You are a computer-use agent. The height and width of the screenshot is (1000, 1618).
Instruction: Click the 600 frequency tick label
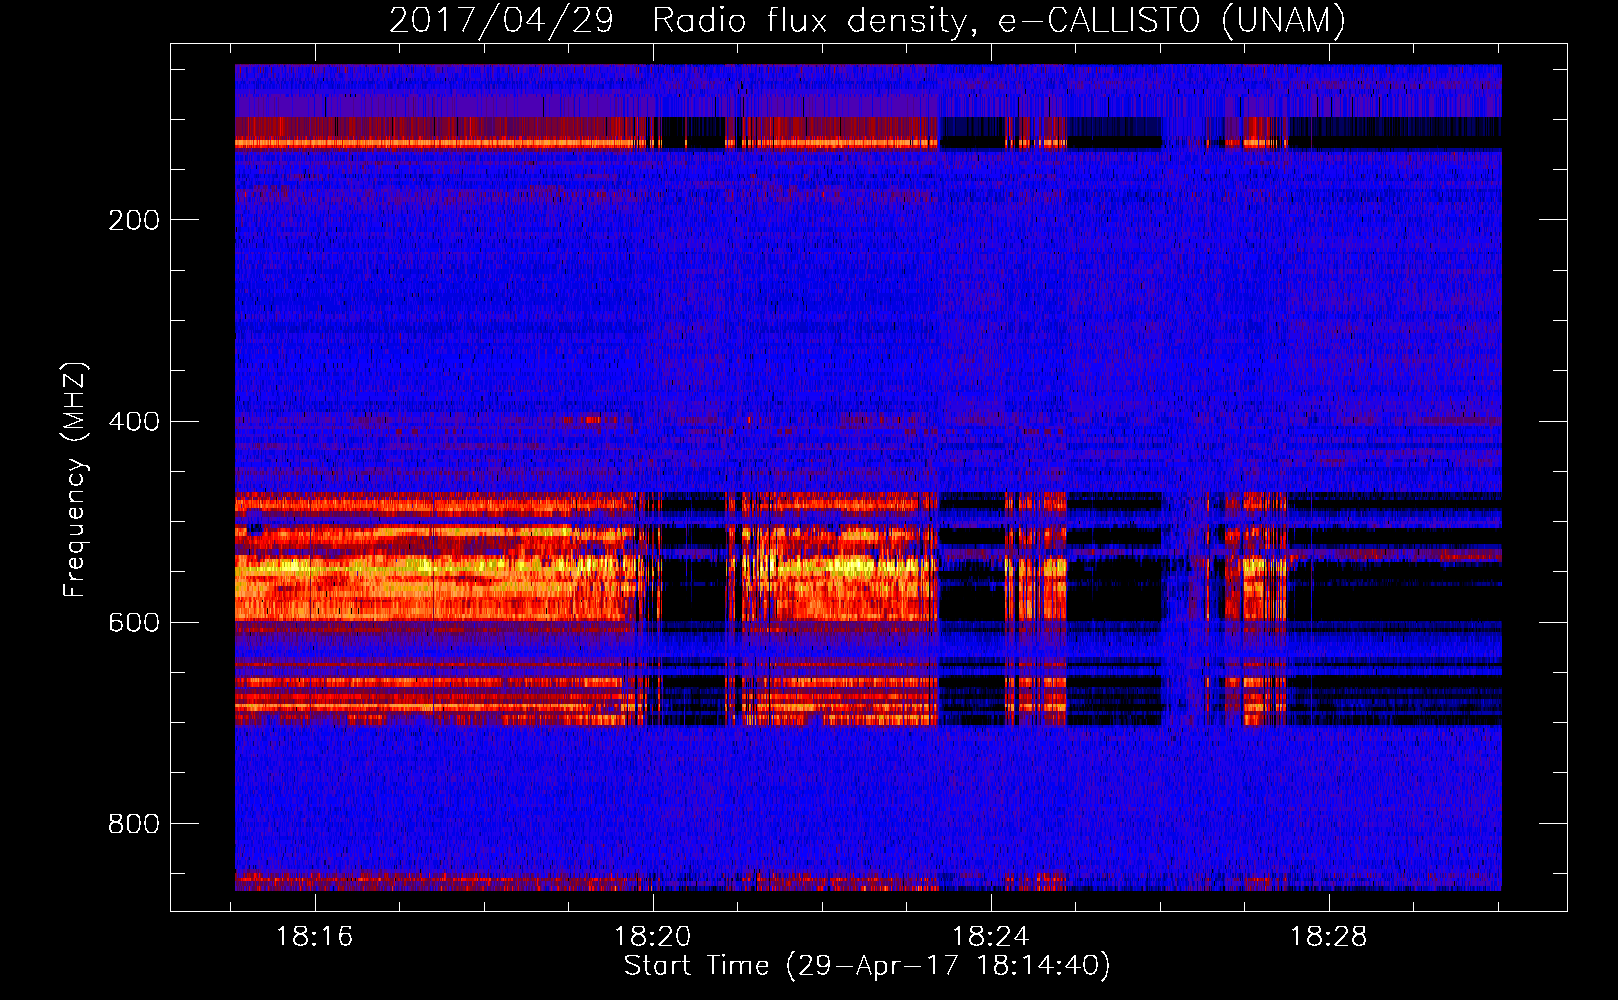pos(134,622)
